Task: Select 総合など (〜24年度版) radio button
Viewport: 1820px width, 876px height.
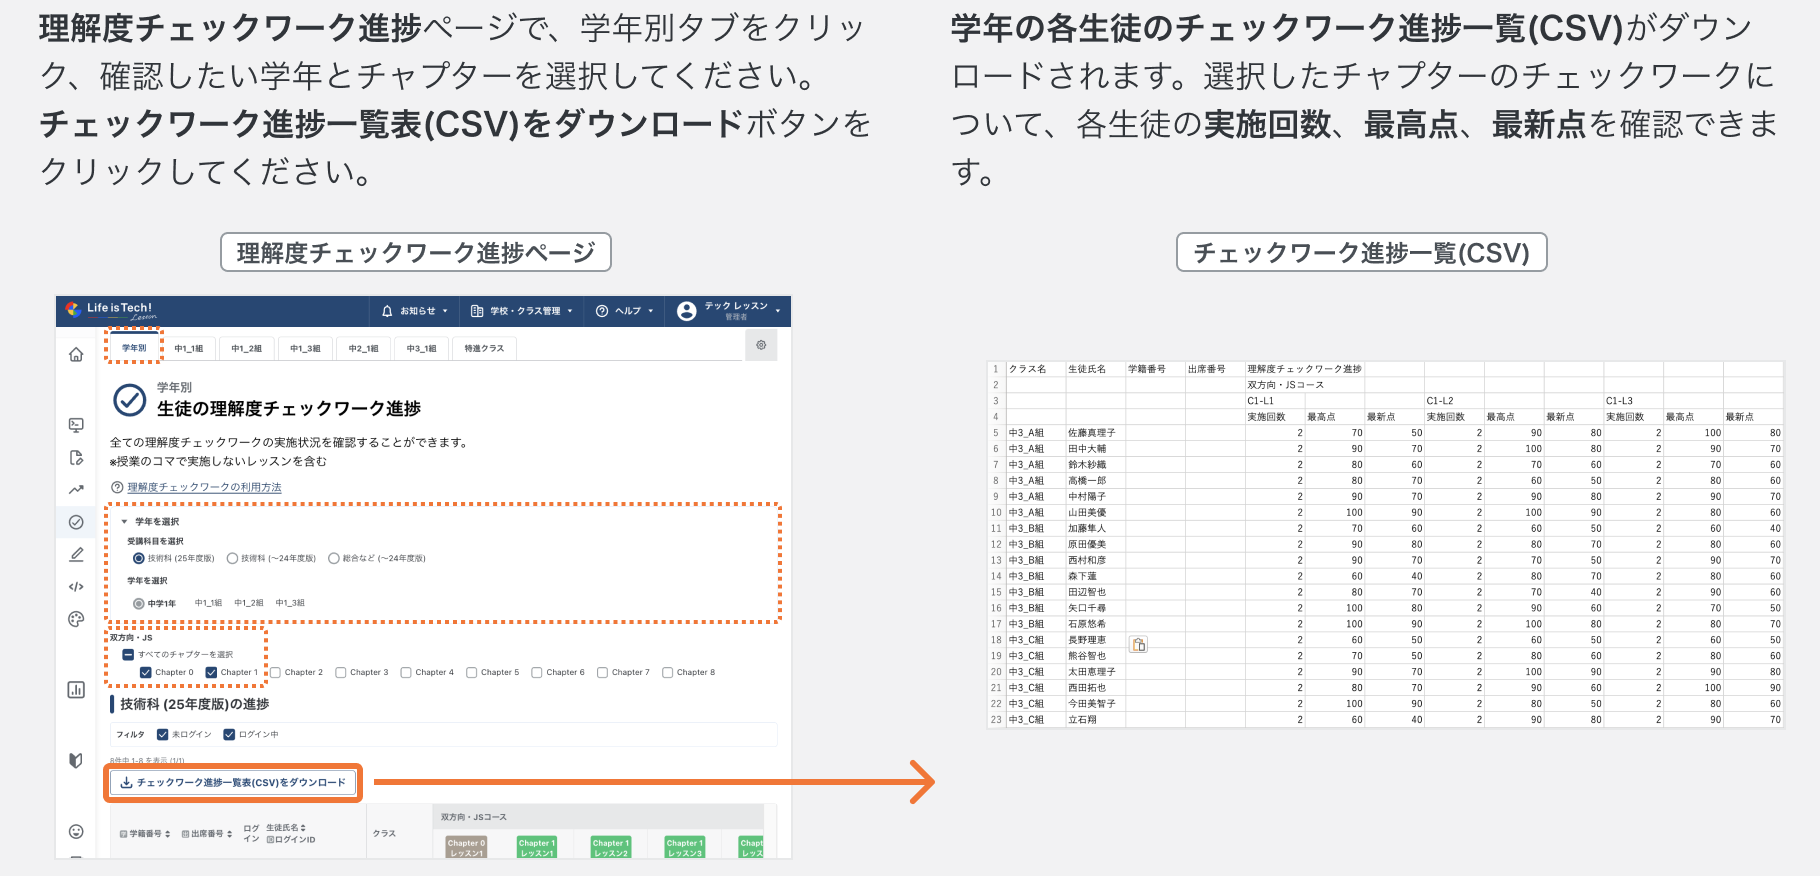Action: click(334, 558)
